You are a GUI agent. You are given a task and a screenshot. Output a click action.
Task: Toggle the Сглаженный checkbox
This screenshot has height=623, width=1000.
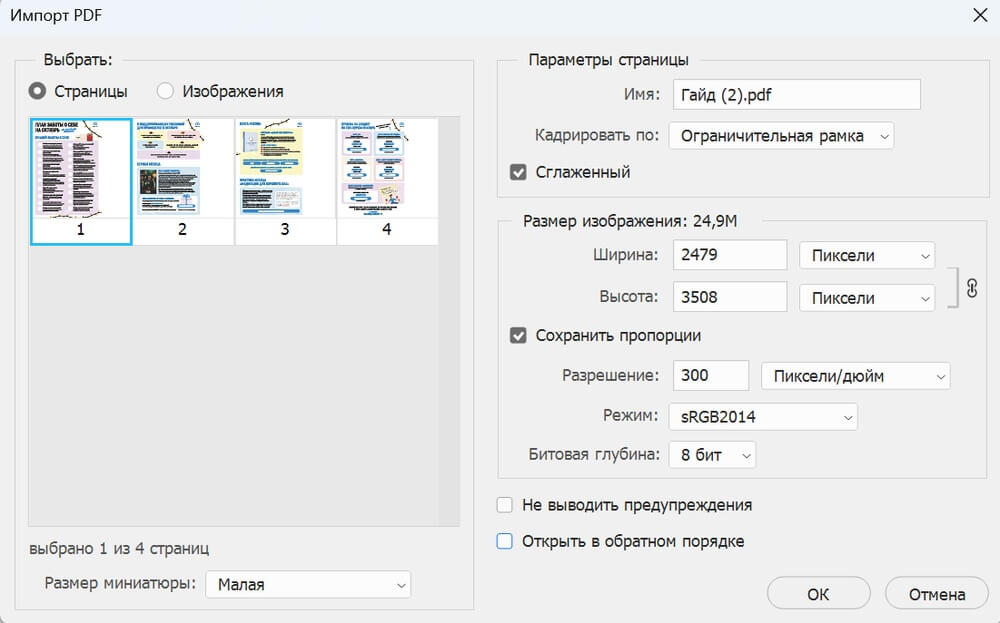tap(518, 172)
